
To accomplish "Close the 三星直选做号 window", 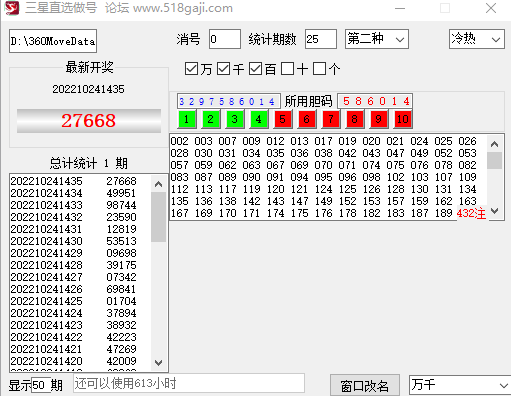I will pyautogui.click(x=491, y=8).
